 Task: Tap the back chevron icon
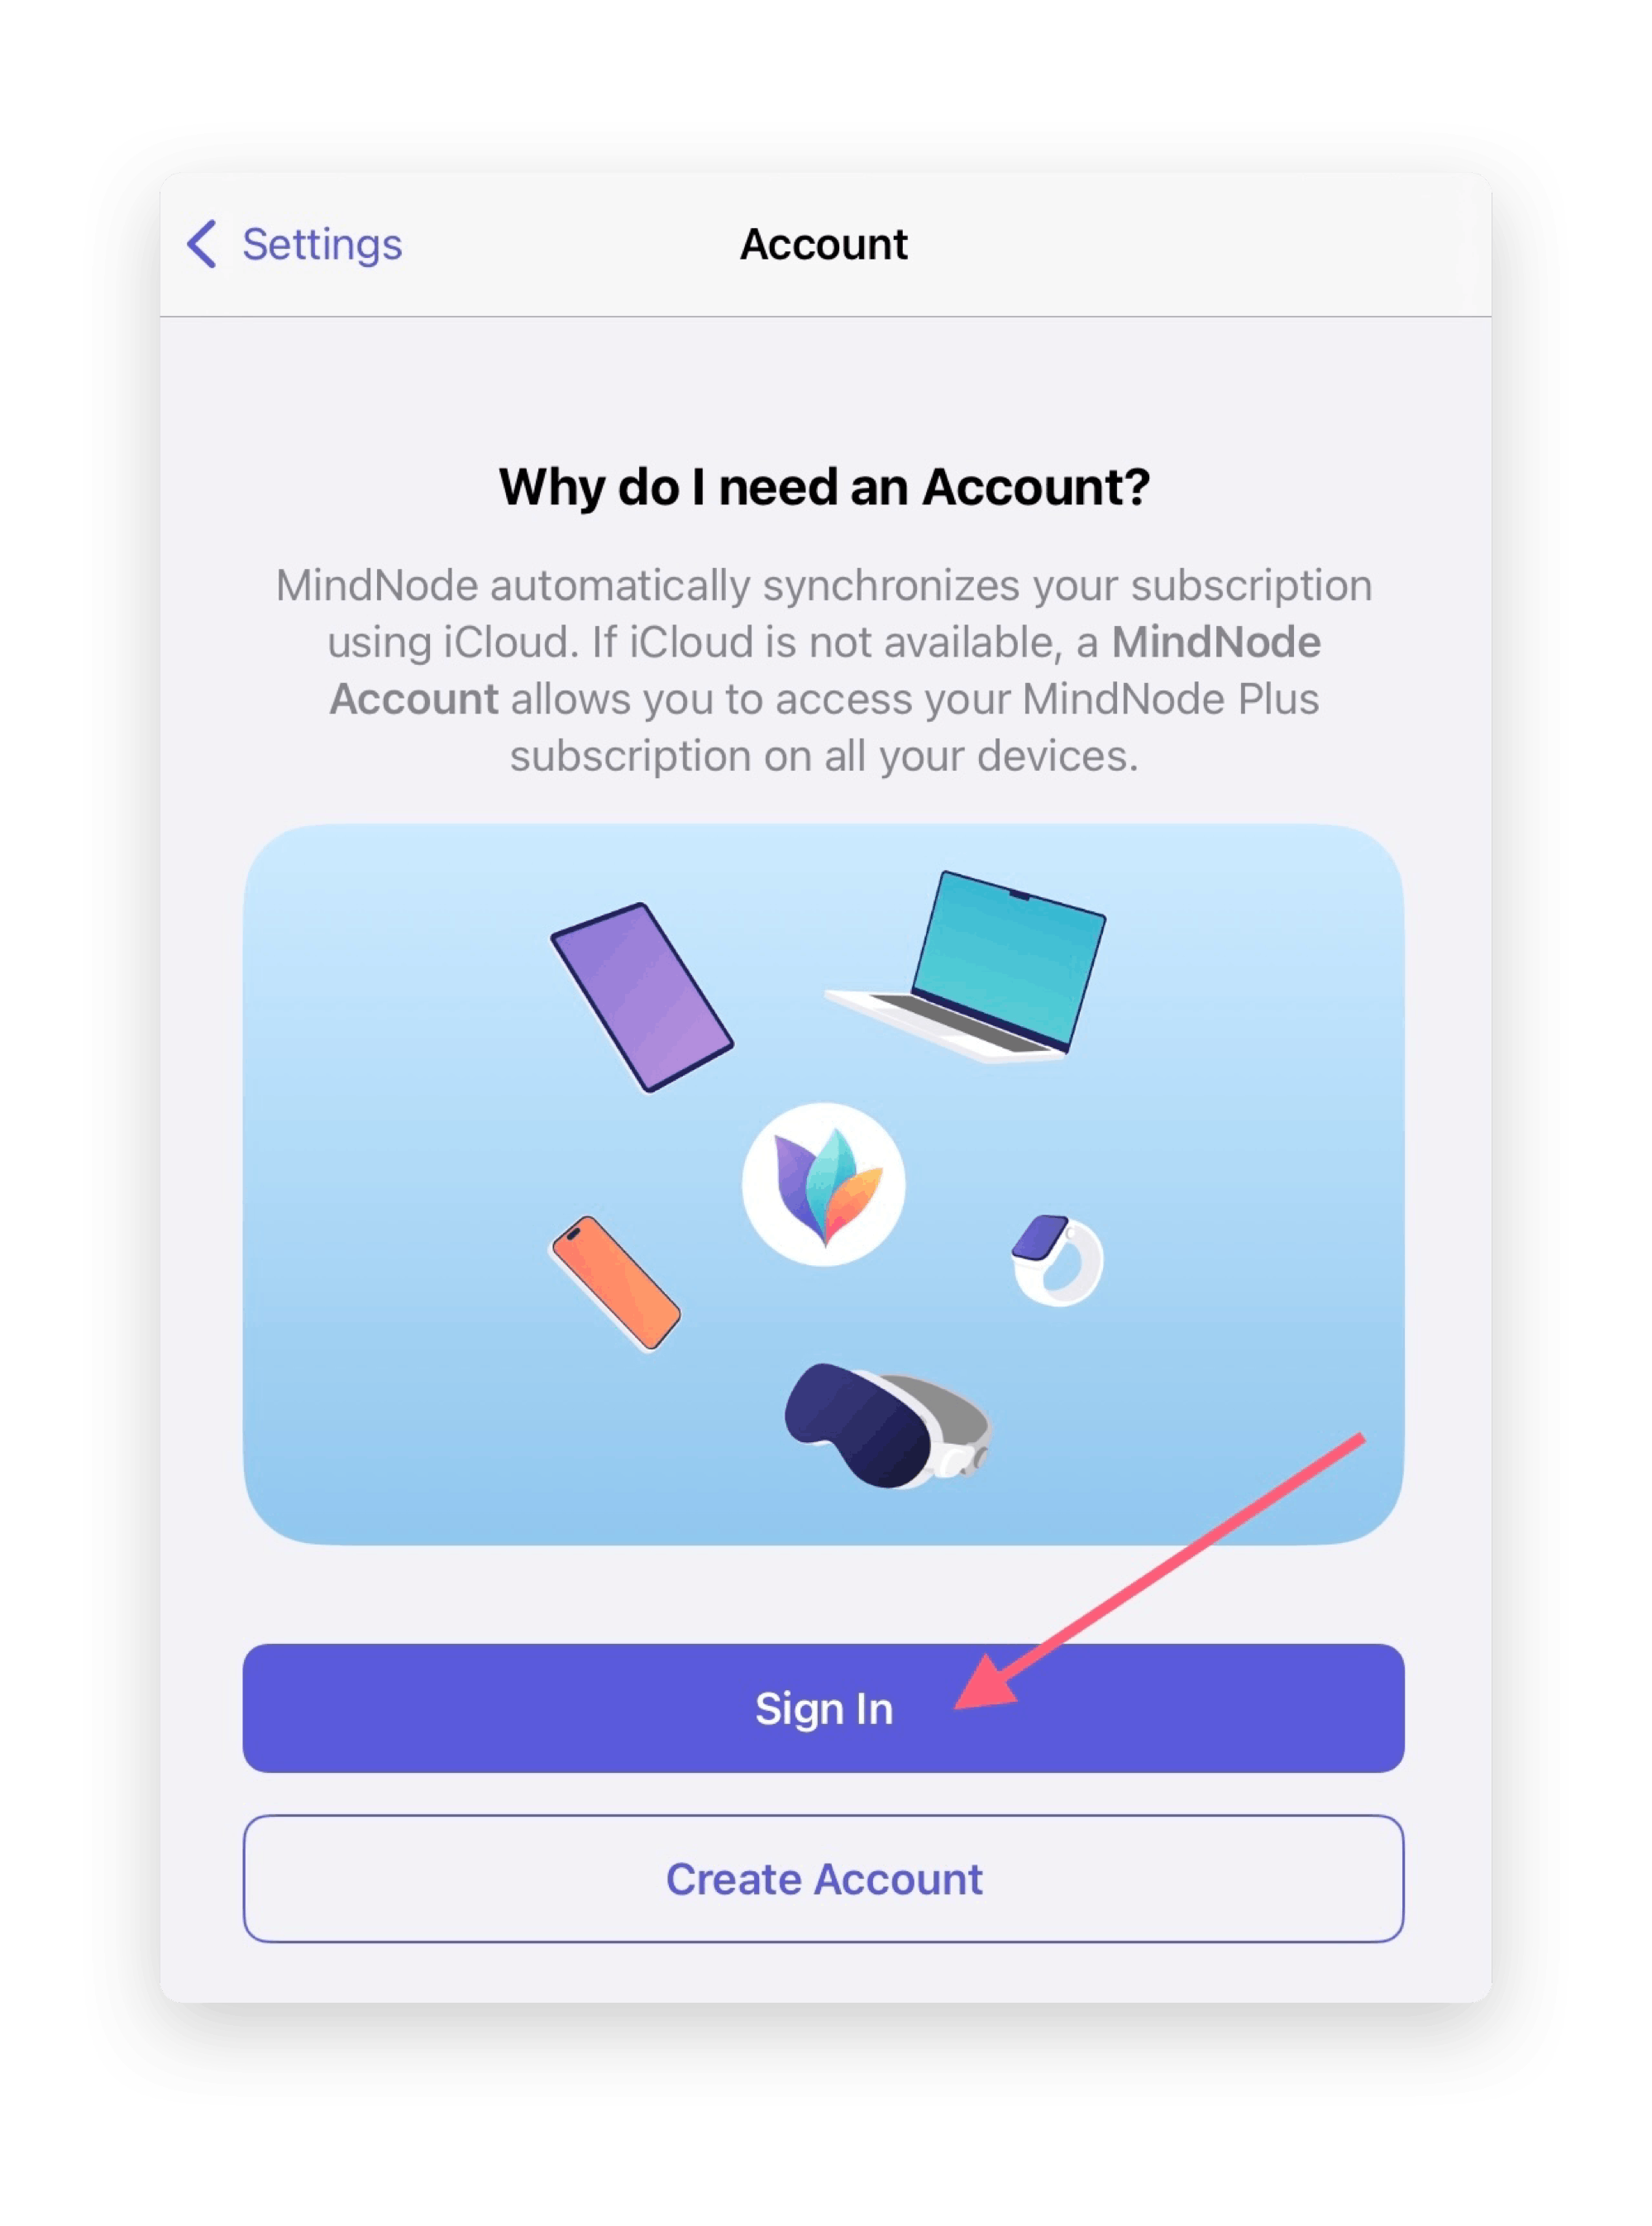click(202, 244)
